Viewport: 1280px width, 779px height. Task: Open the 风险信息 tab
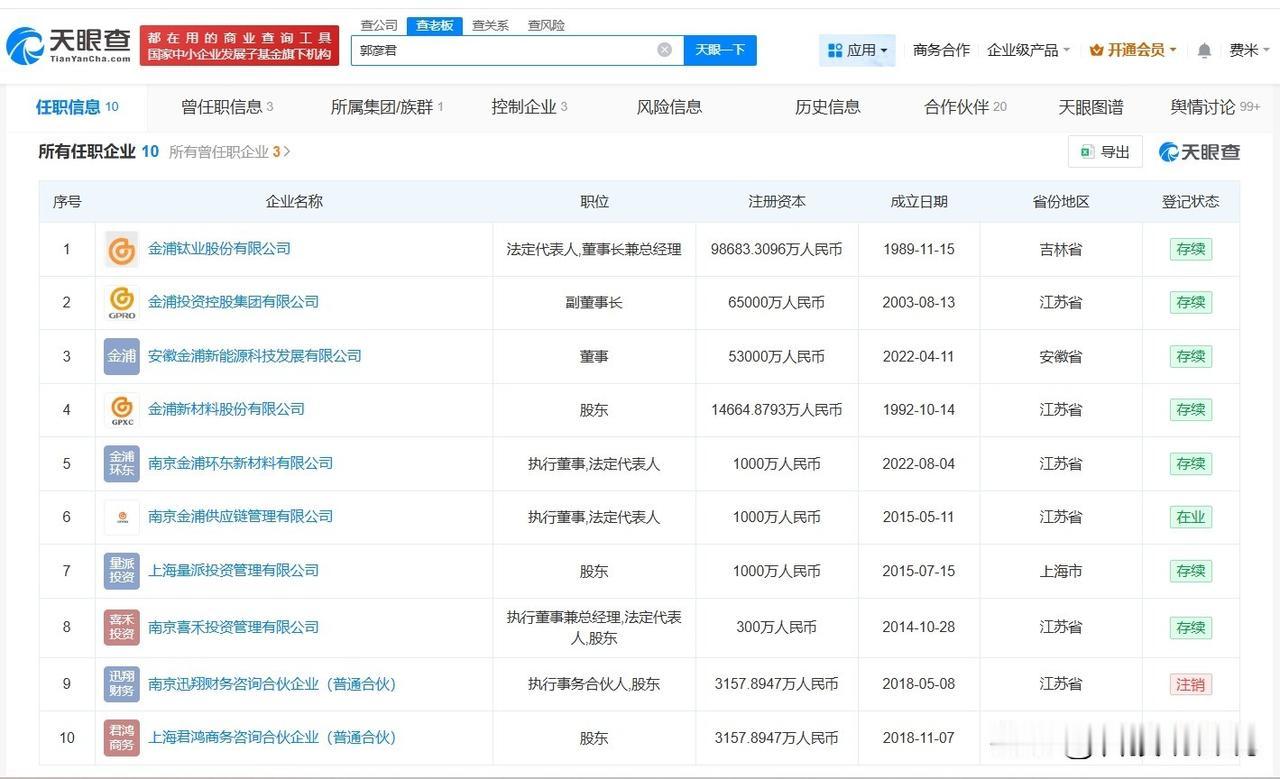669,107
